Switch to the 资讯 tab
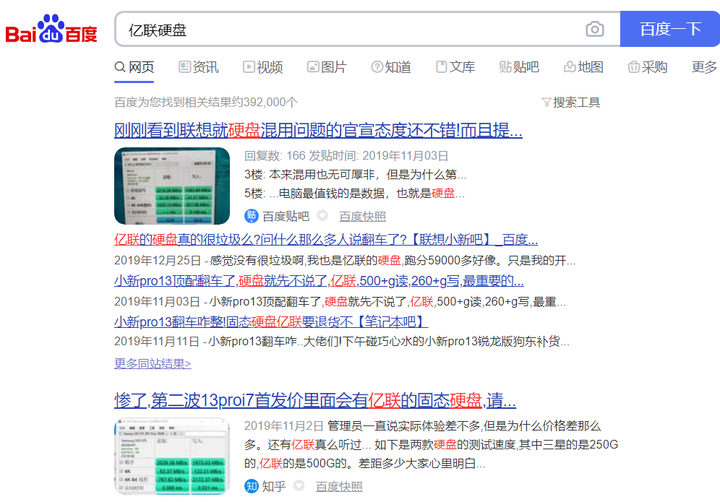Screen dimensions: 720x502 coord(198,67)
